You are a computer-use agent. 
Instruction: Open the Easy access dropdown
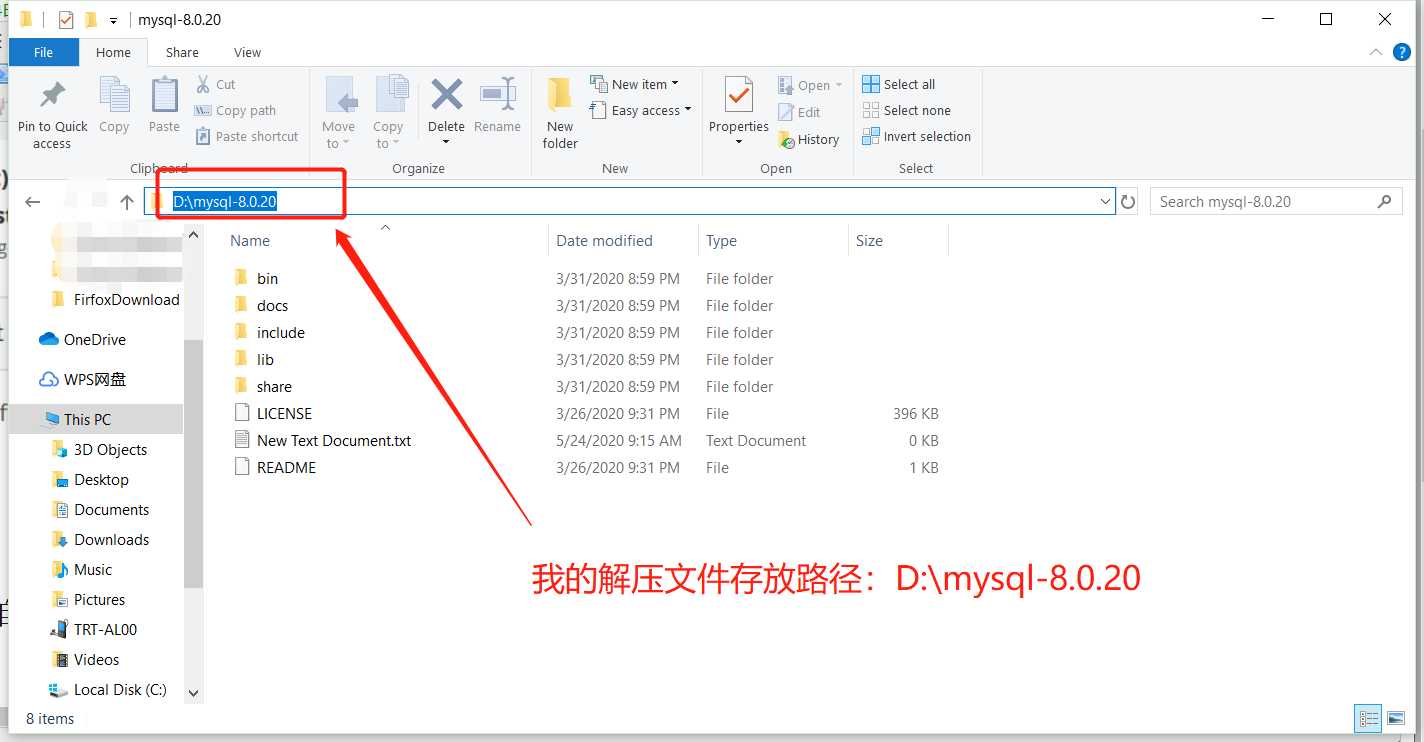(x=641, y=110)
